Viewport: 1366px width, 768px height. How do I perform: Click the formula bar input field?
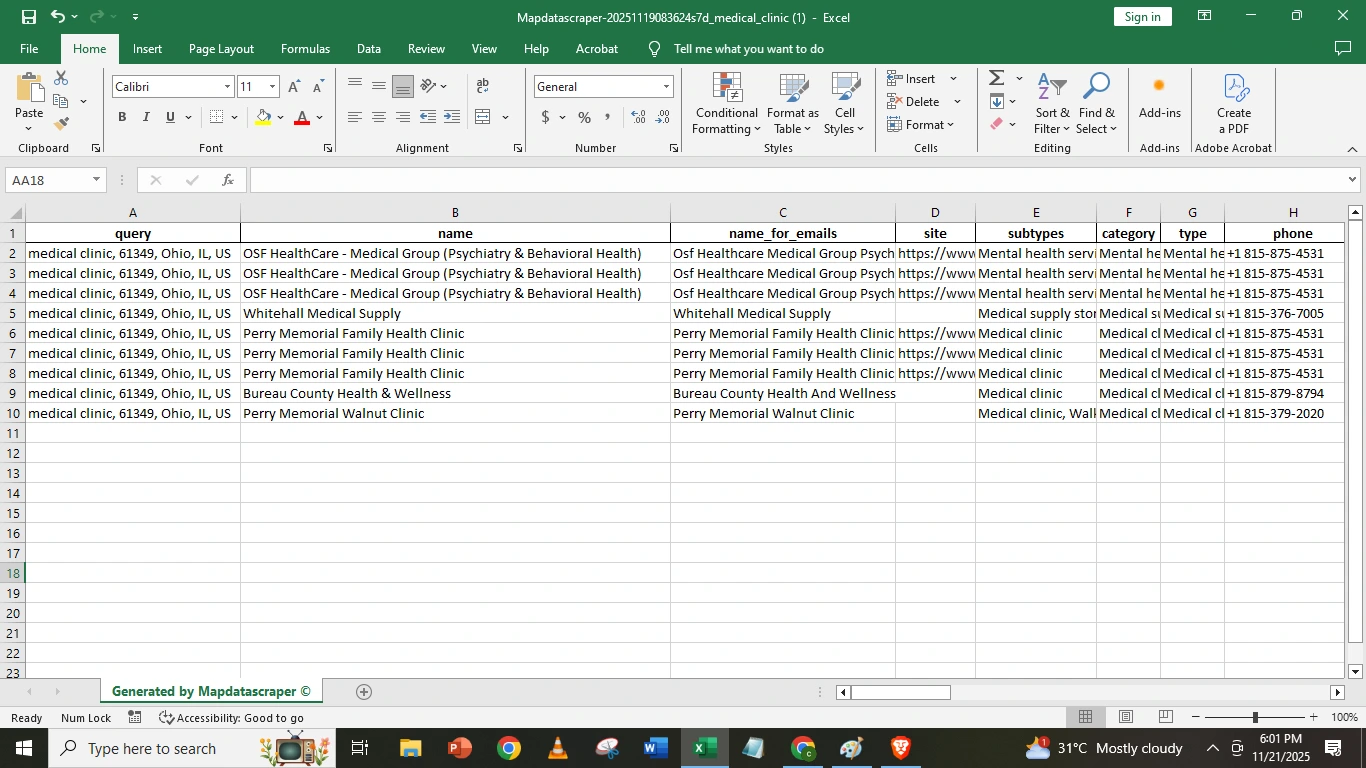click(795, 180)
